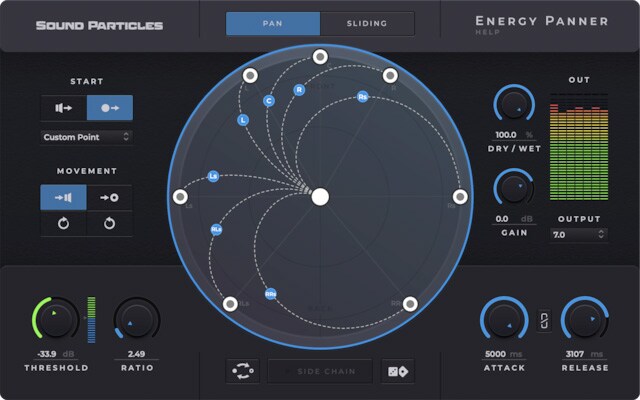Open the 7.0 output format dropdown

(x=578, y=234)
